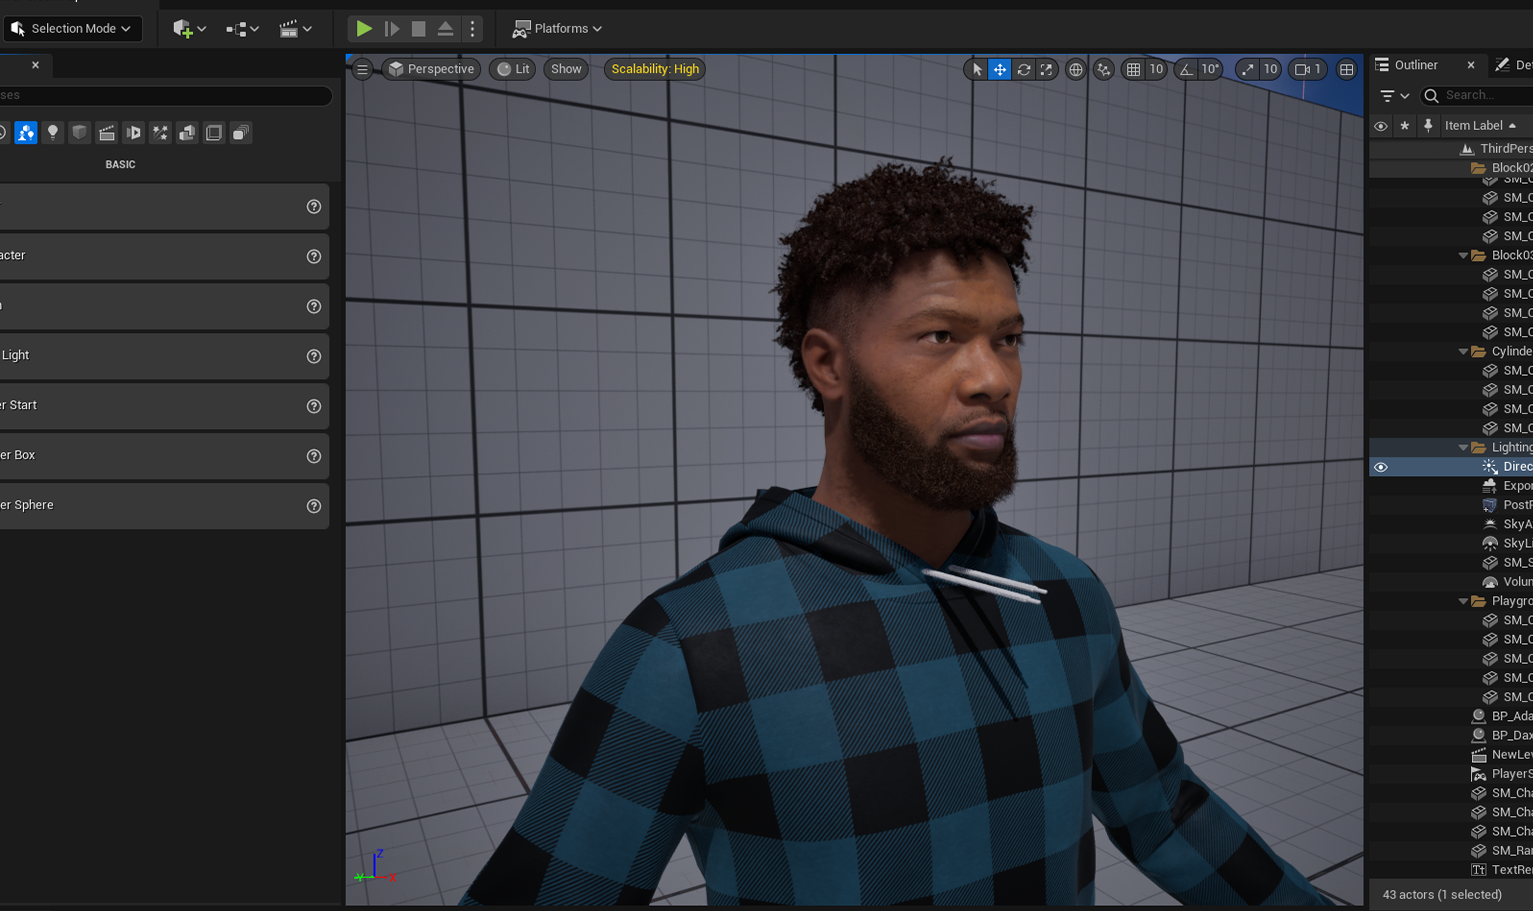Activate the viewport Select mode arrow
This screenshot has height=911, width=1533.
coord(977,69)
